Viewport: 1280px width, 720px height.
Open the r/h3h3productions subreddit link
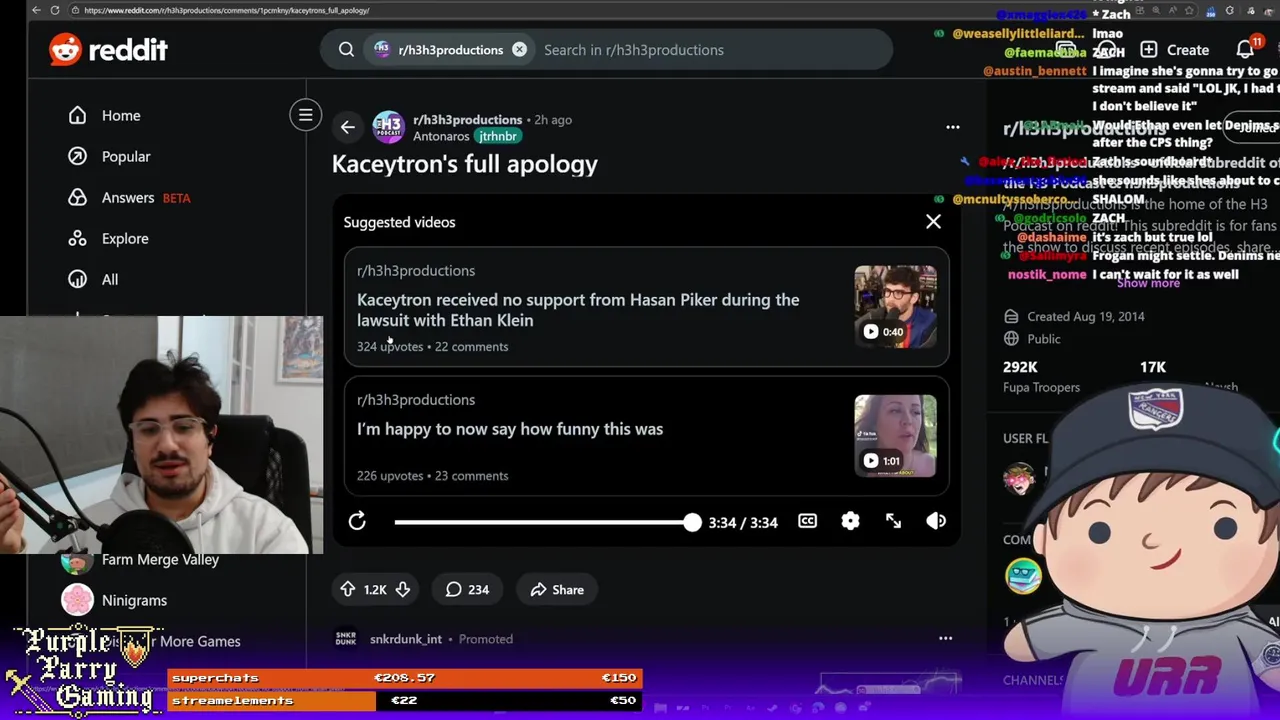[468, 119]
